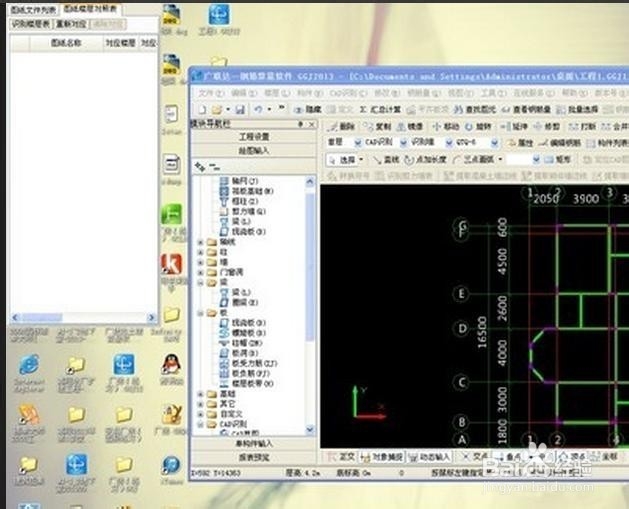Screen dimensions: 629x509
Task: Click 图纸名称 column header
Action: (66, 43)
